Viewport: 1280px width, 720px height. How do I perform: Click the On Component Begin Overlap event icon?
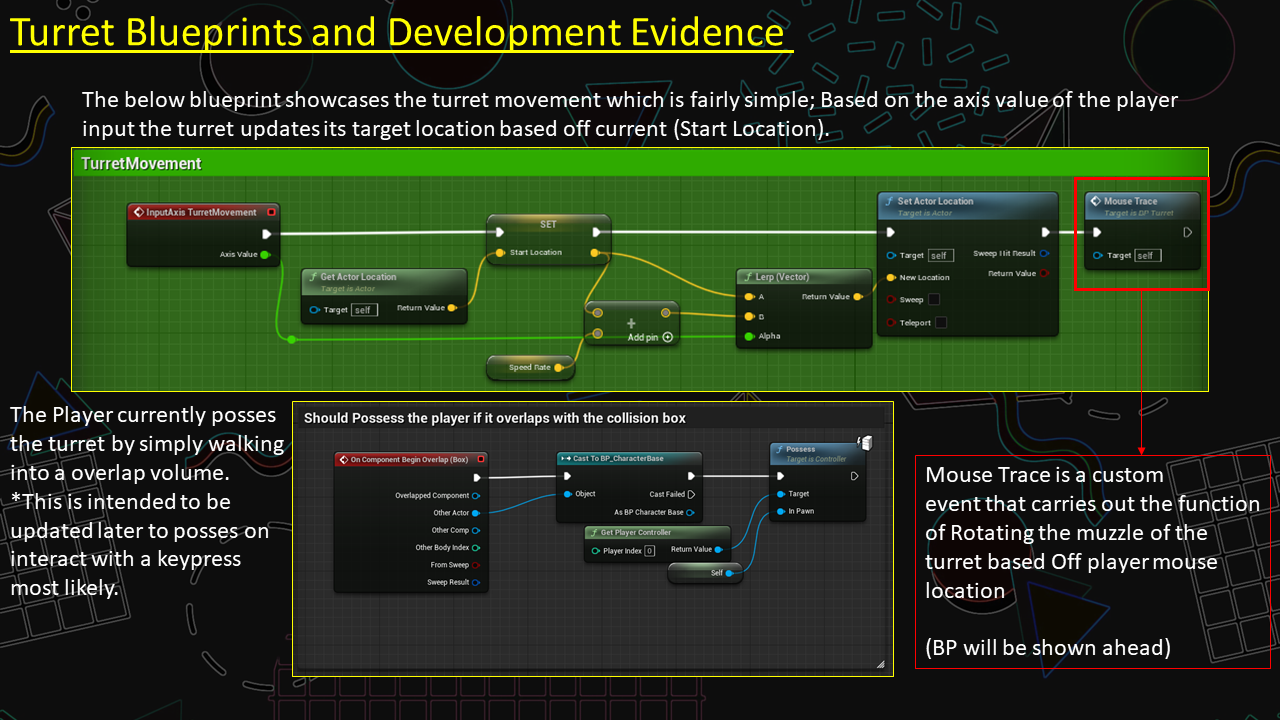pyautogui.click(x=343, y=460)
